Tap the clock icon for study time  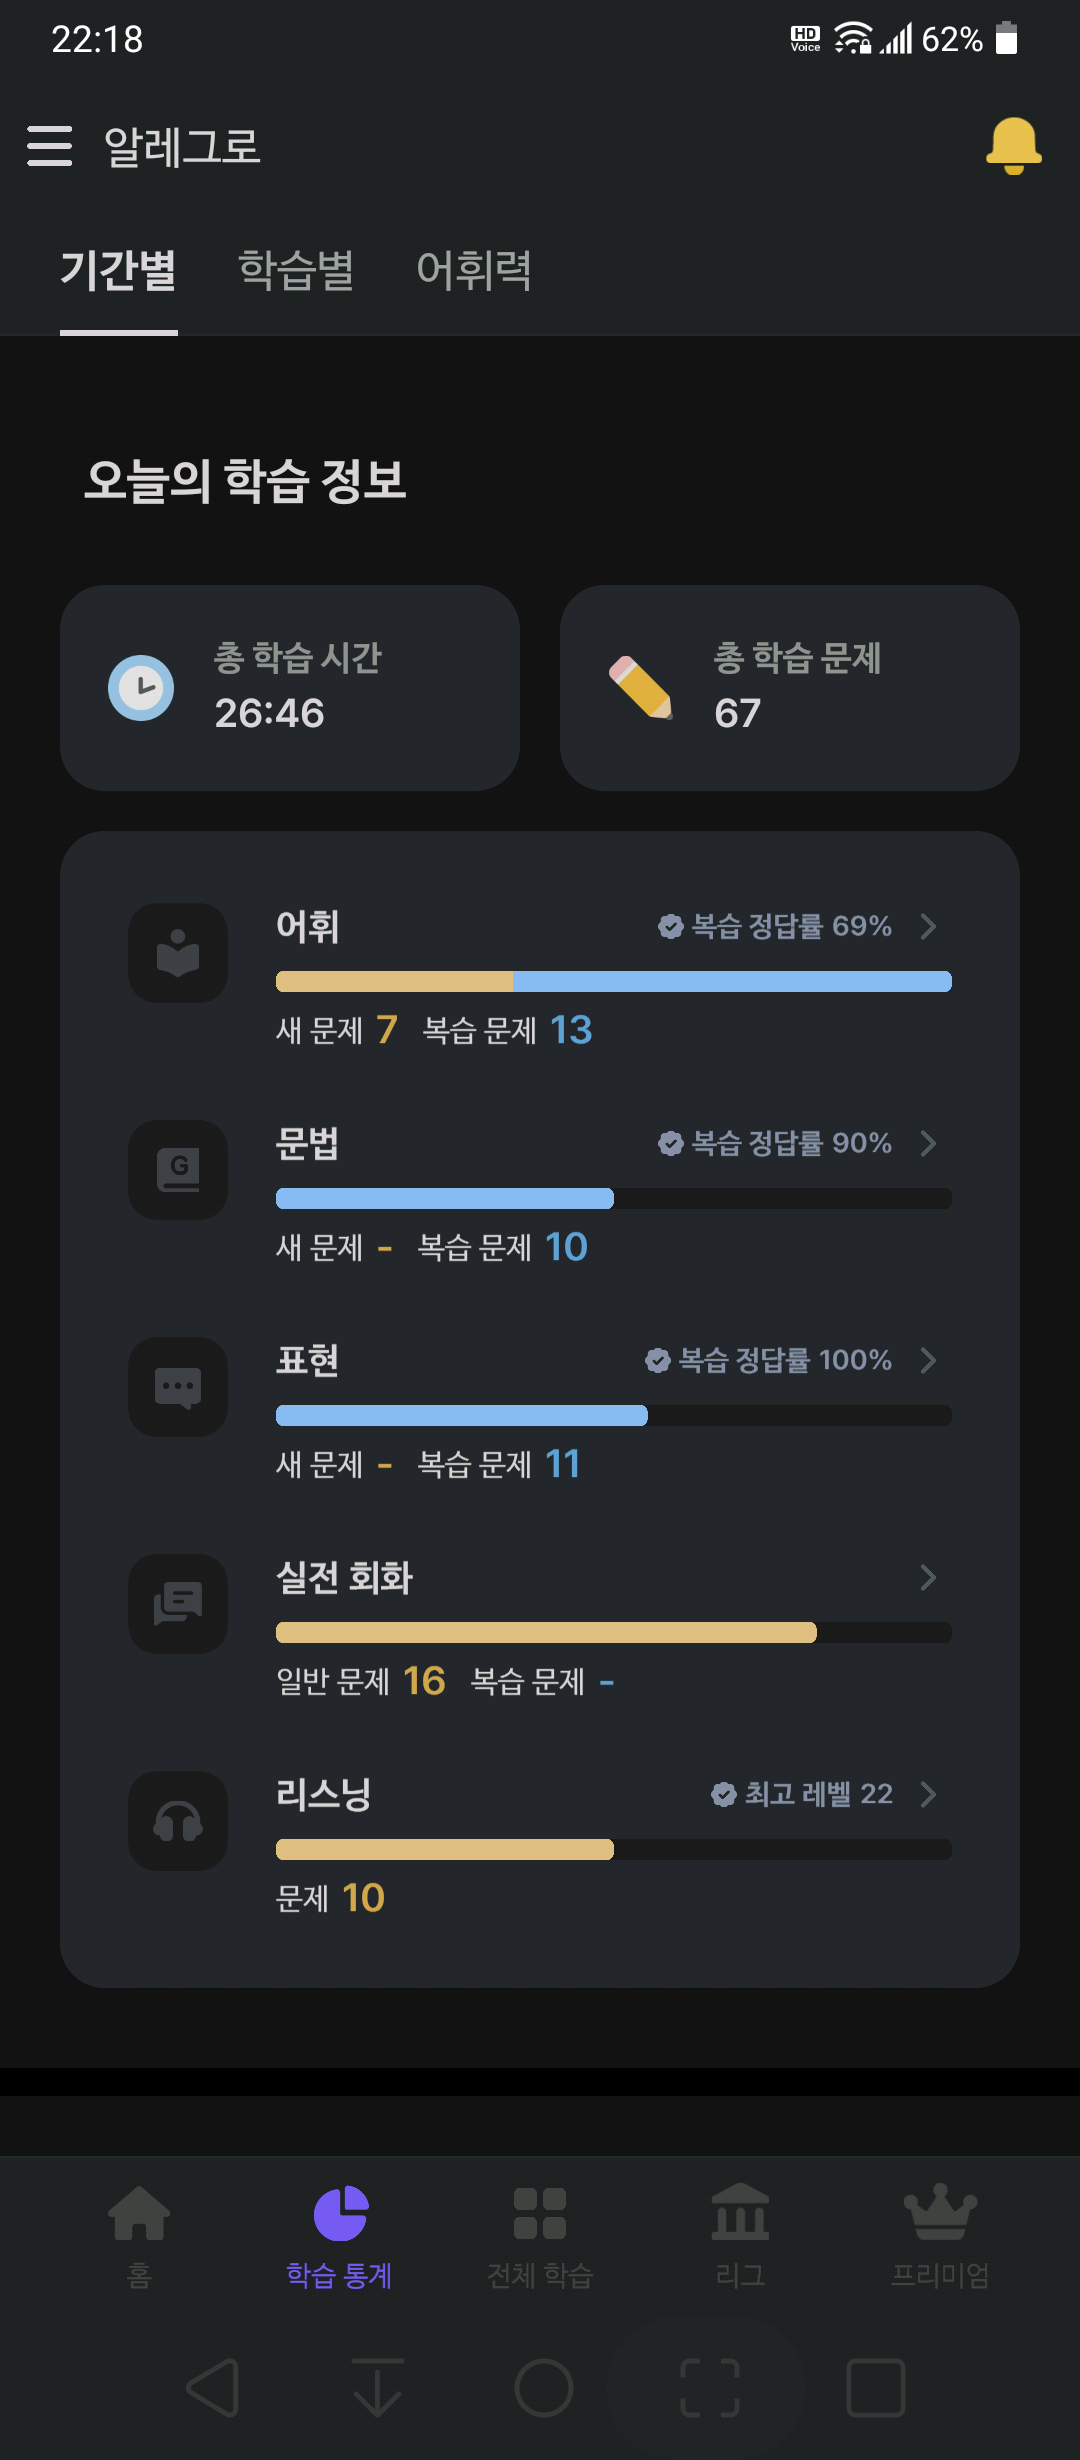tap(141, 688)
